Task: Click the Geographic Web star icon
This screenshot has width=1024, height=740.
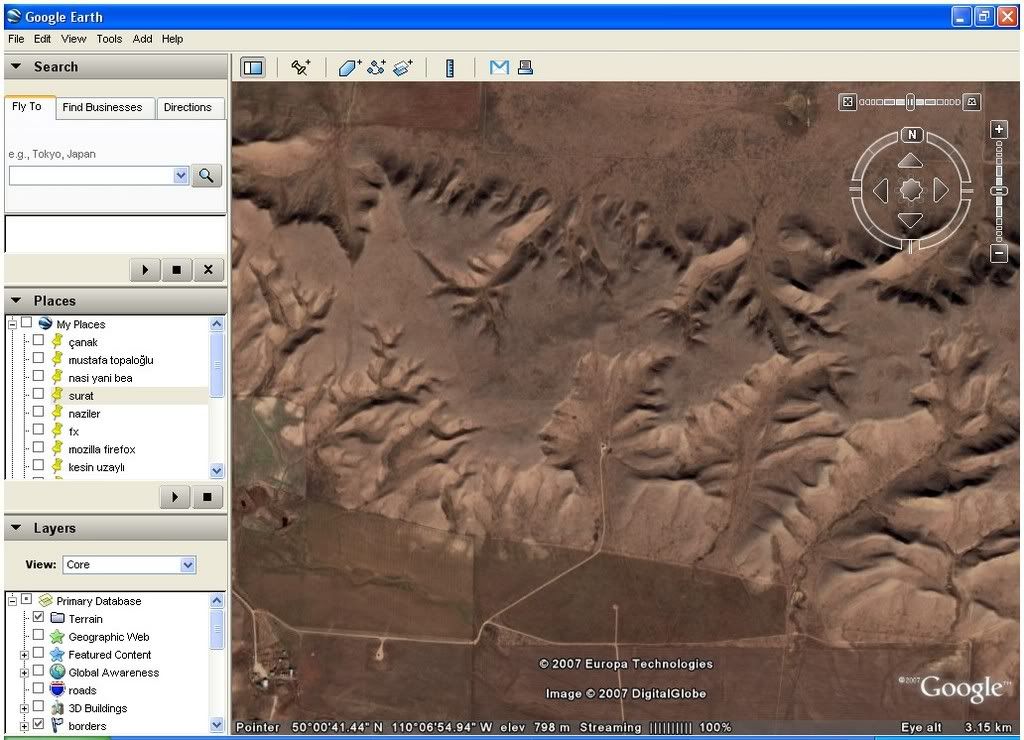Action: click(x=57, y=636)
